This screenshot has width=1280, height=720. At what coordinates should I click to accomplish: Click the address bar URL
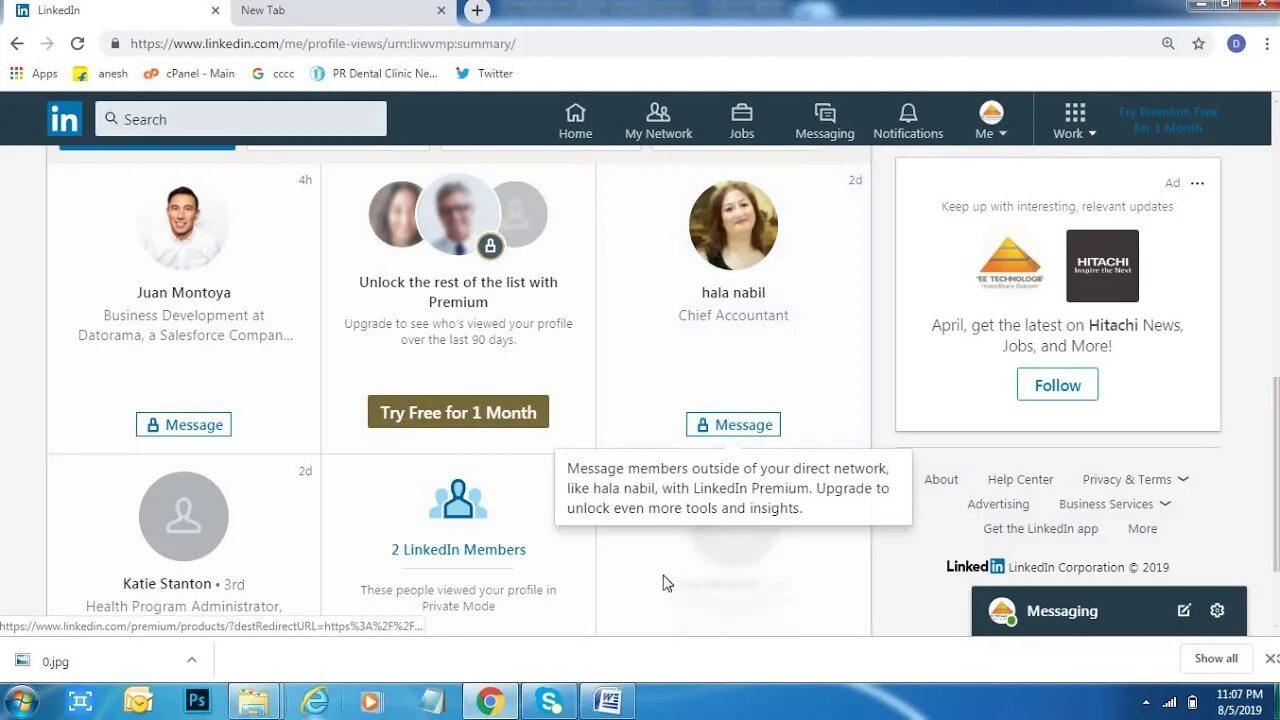click(323, 44)
